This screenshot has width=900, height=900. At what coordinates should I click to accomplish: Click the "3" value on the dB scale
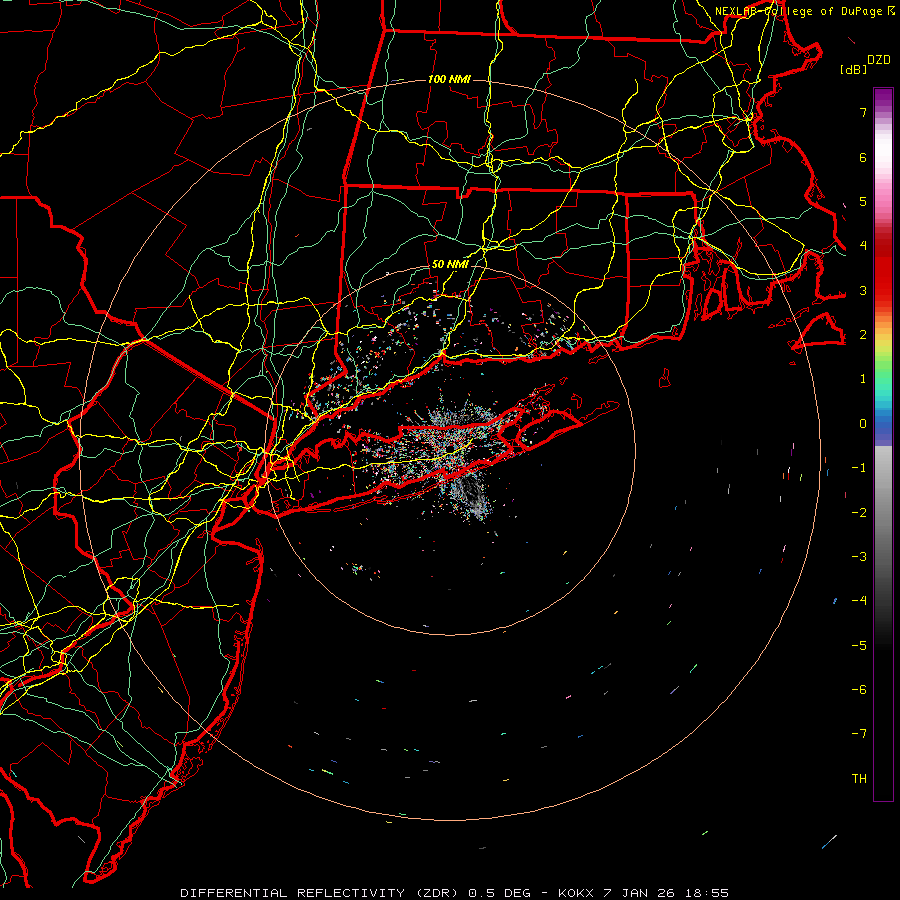tap(863, 290)
